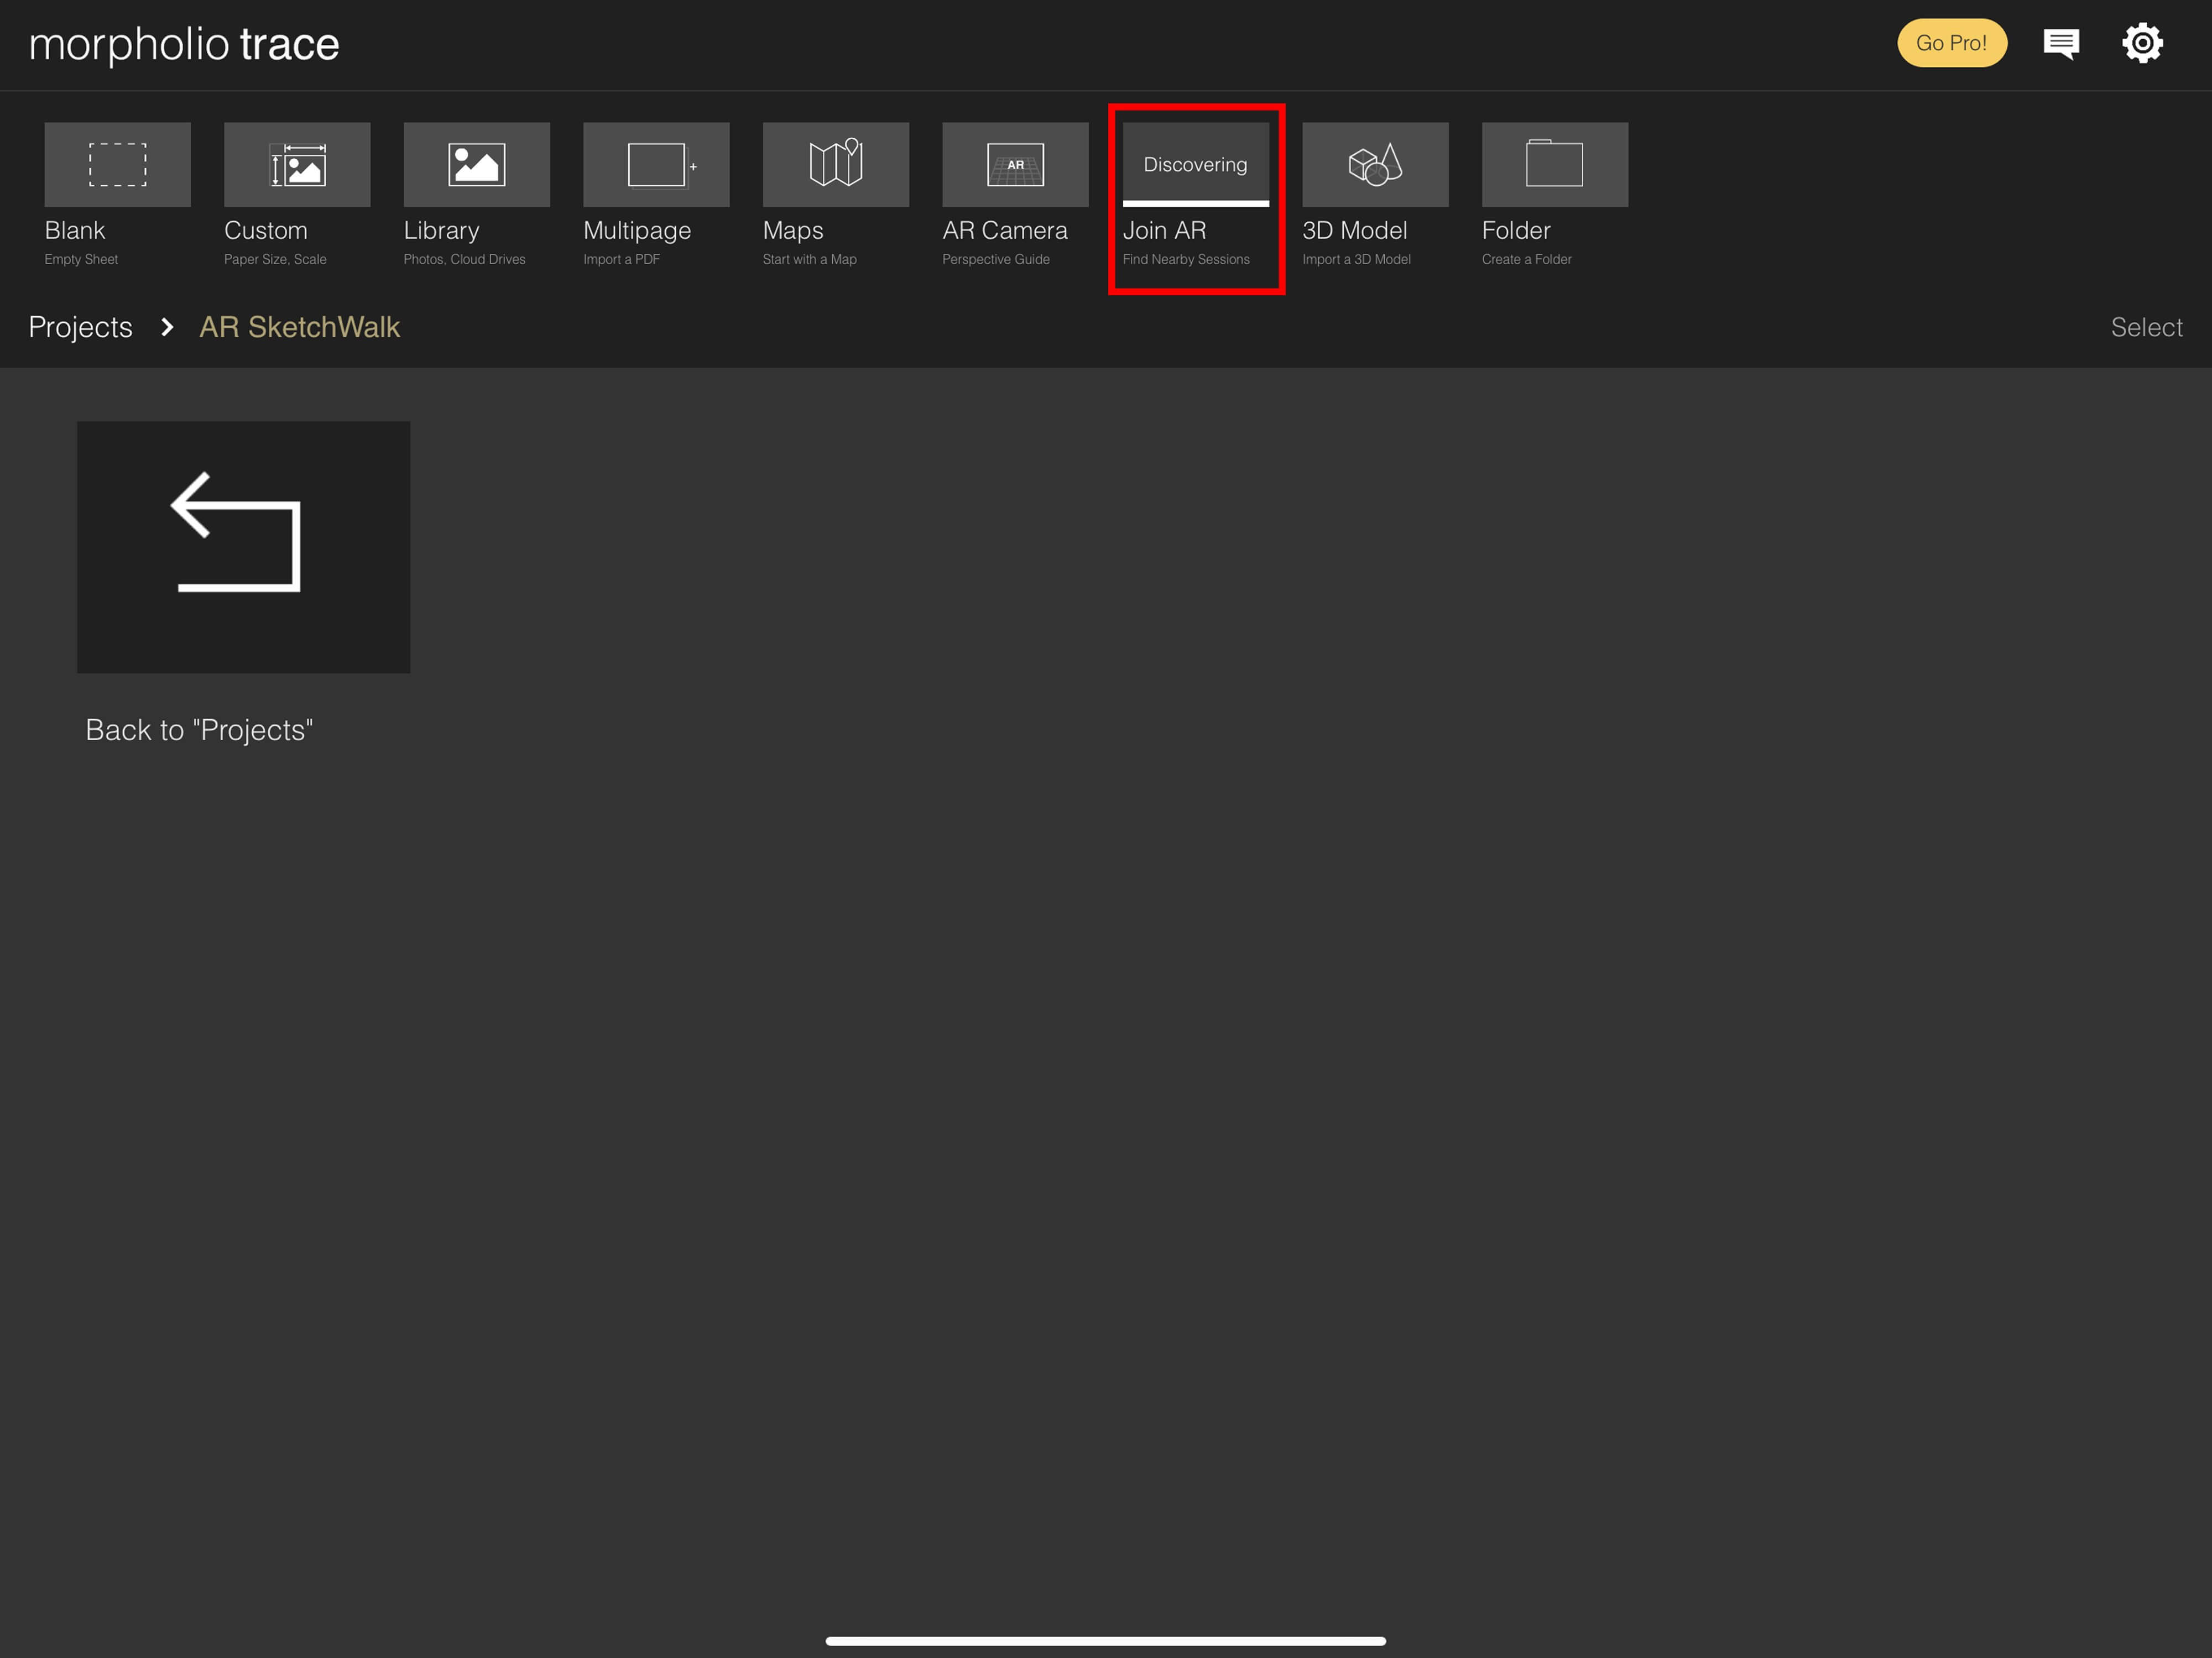Viewport: 2212px width, 1658px height.
Task: Click Back to Projects thumbnail
Action: pyautogui.click(x=244, y=545)
